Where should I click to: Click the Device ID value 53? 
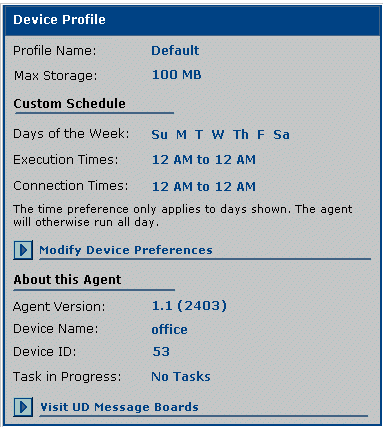click(x=161, y=352)
